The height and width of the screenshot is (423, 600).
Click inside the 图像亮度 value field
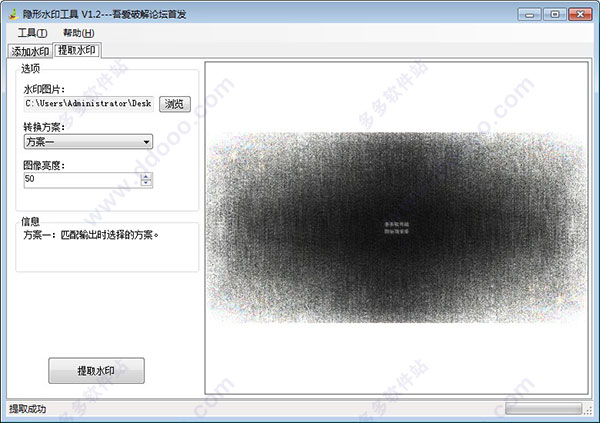tap(82, 180)
